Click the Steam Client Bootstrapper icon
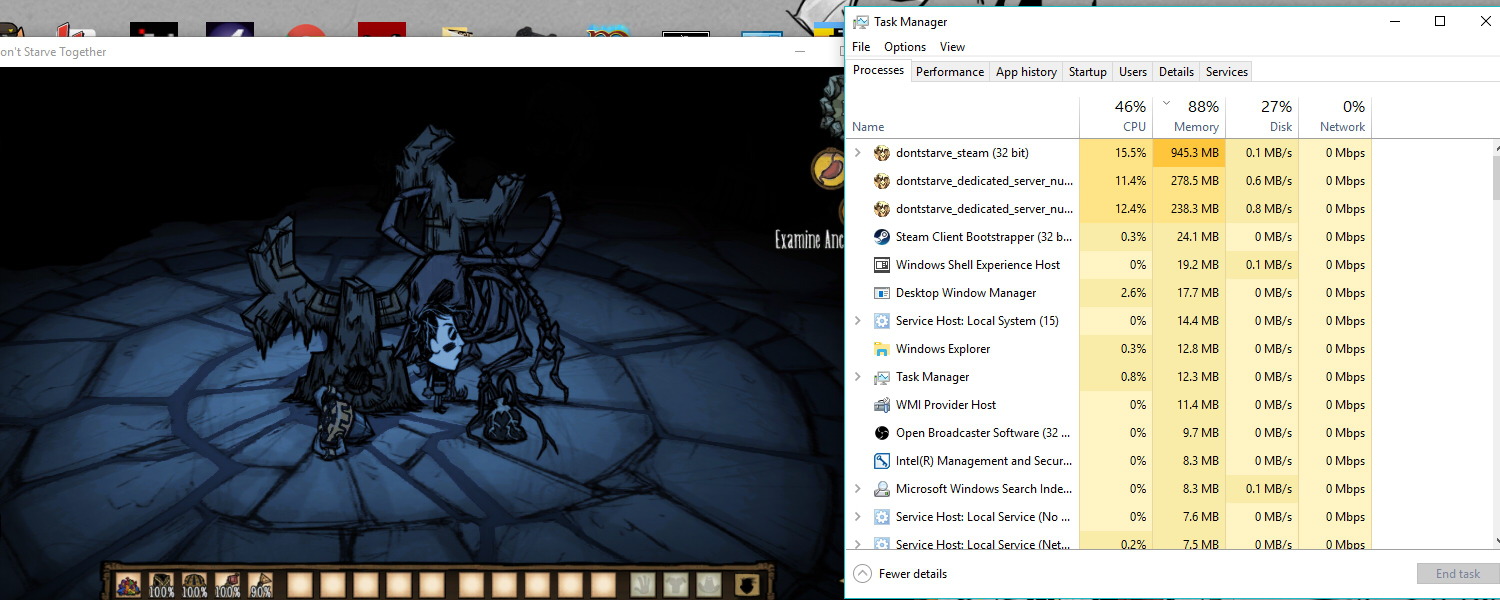 pos(881,237)
